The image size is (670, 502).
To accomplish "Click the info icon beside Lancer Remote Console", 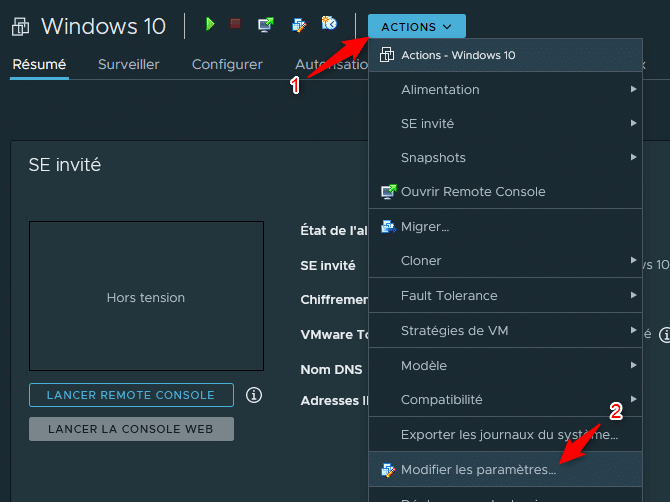I will tap(254, 395).
